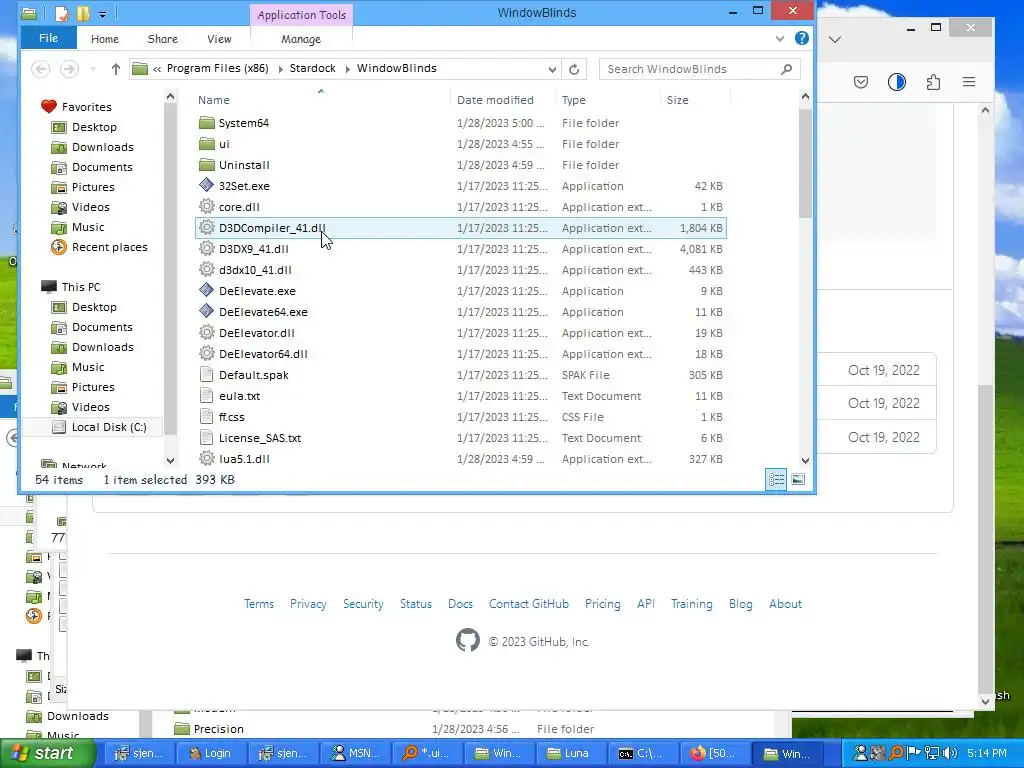Select the DeElevate64.exe icon

tap(206, 312)
